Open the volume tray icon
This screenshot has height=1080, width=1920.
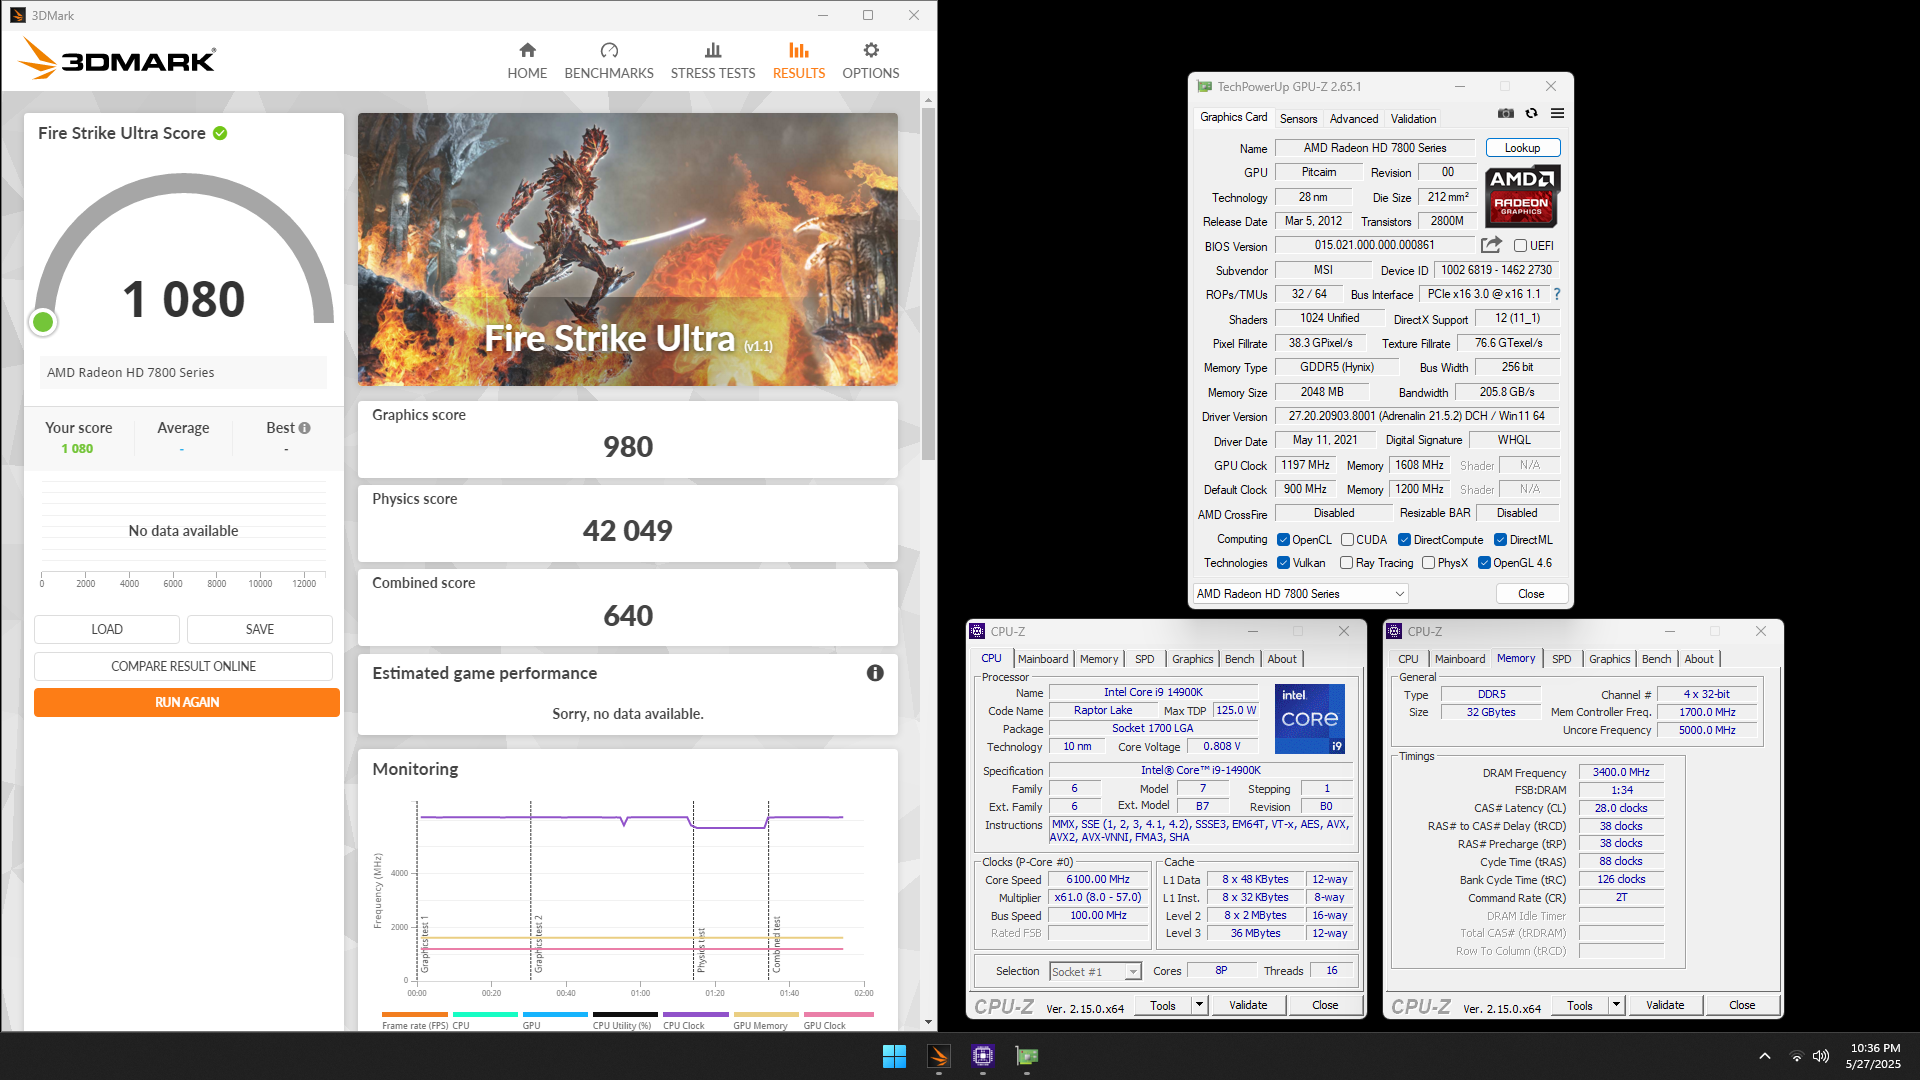(x=1821, y=1056)
